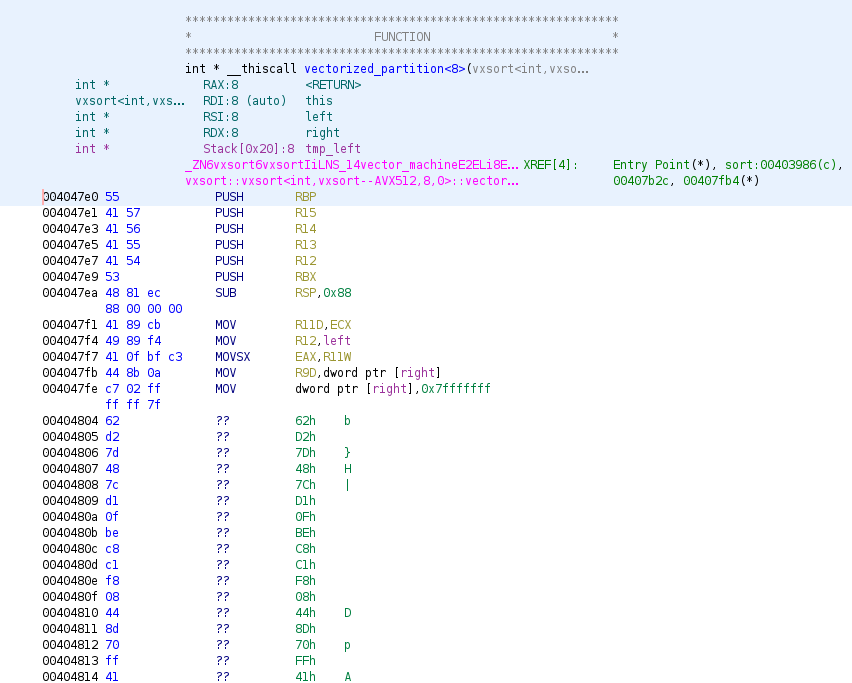852x683 pixels.
Task: Click the SUB mnemonic
Action: pyautogui.click(x=225, y=293)
